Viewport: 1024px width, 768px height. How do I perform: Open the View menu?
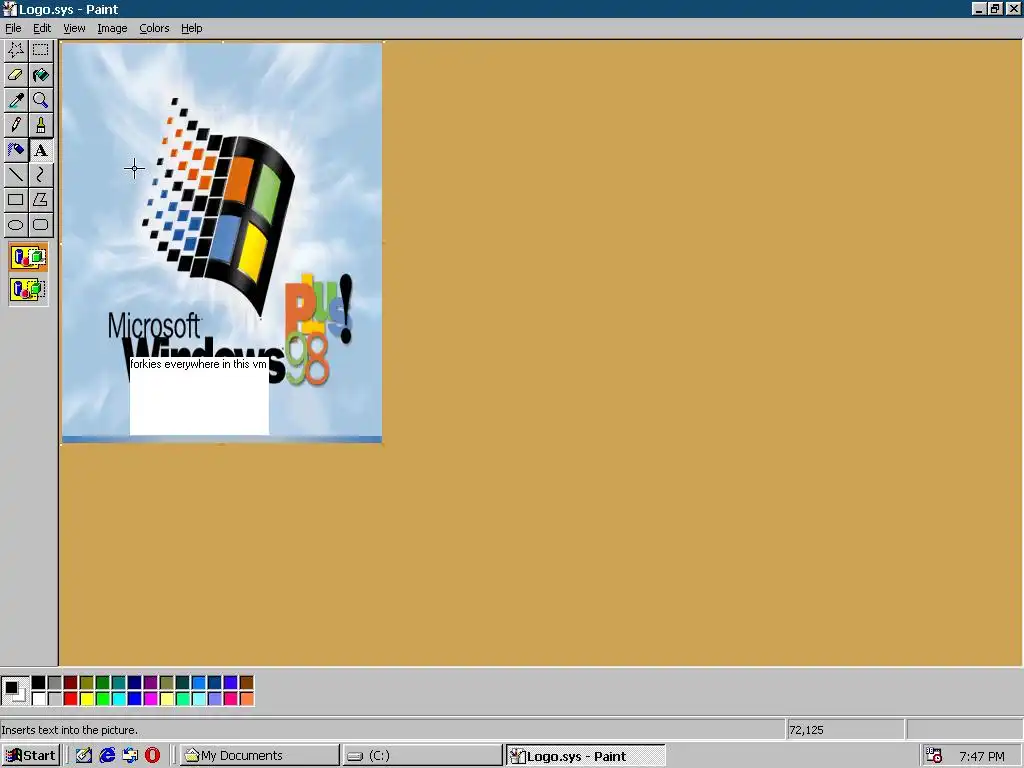(74, 28)
